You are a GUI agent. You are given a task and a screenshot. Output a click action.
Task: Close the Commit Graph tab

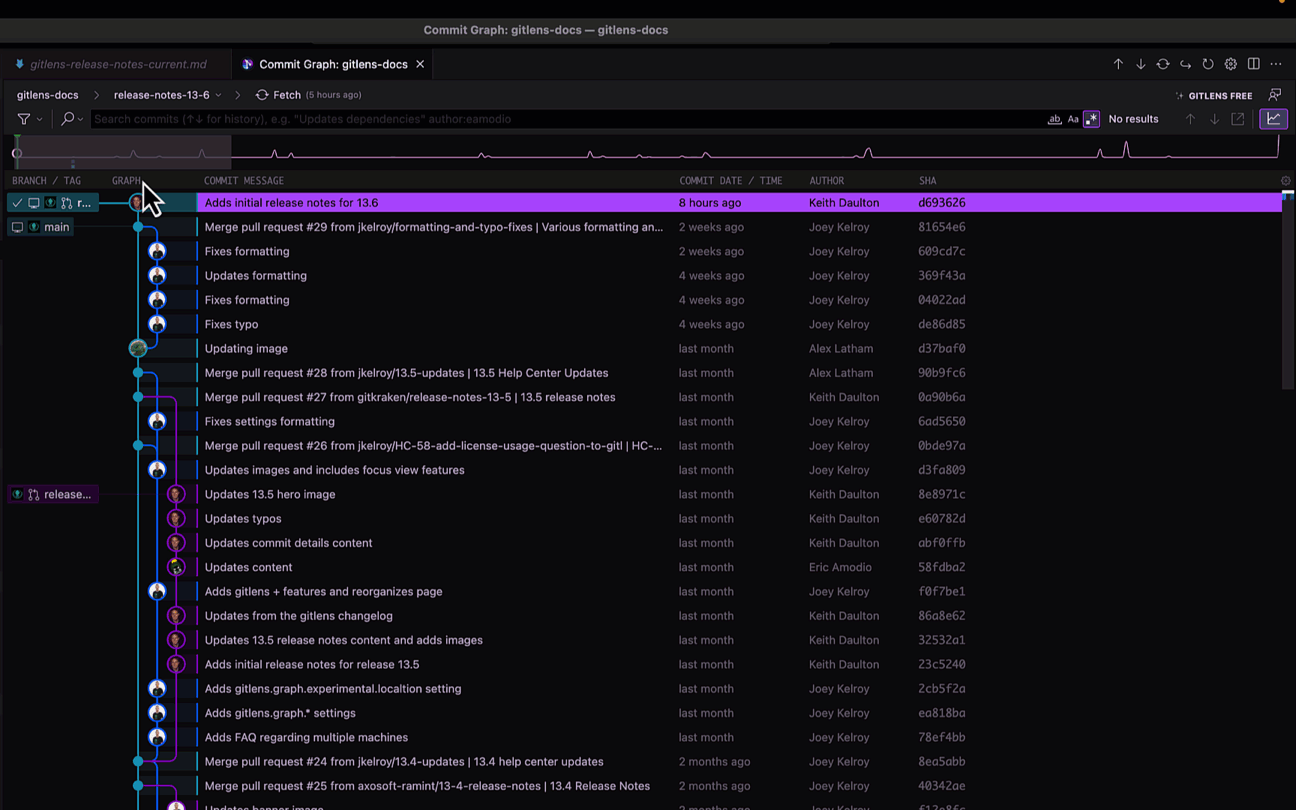pyautogui.click(x=420, y=64)
